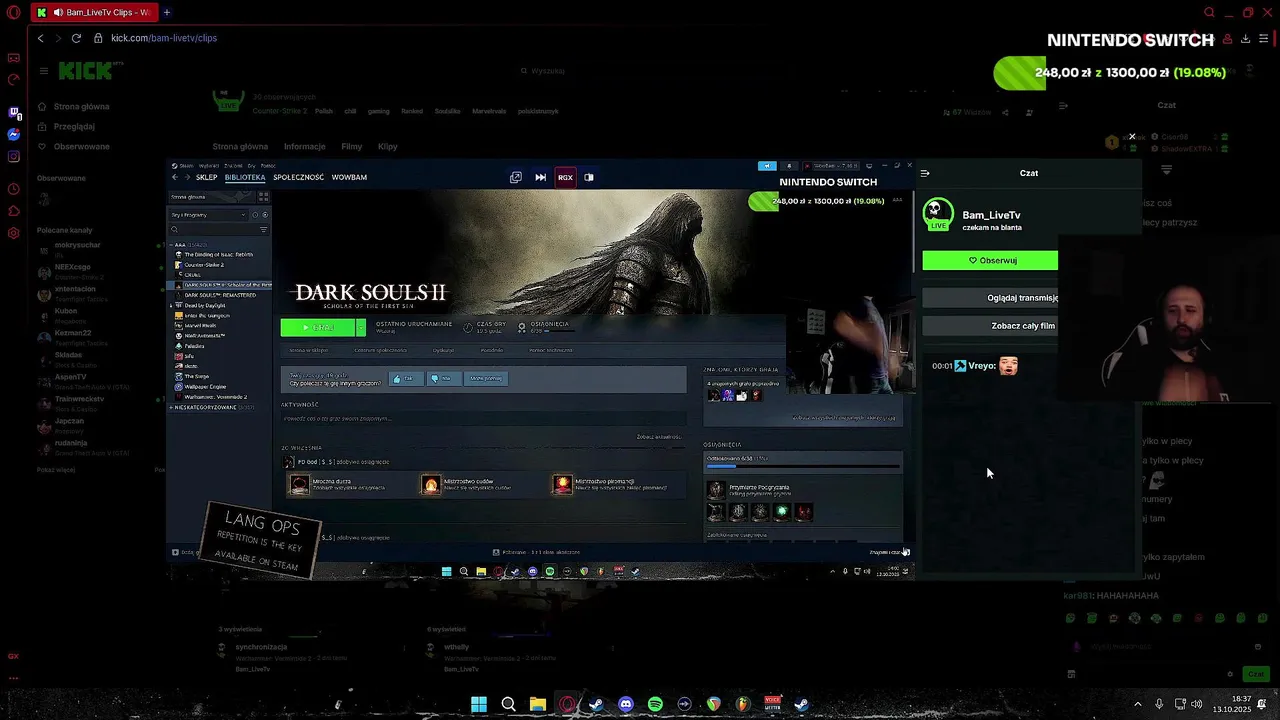Reload the kick.com page
The image size is (1280, 720).
76,38
